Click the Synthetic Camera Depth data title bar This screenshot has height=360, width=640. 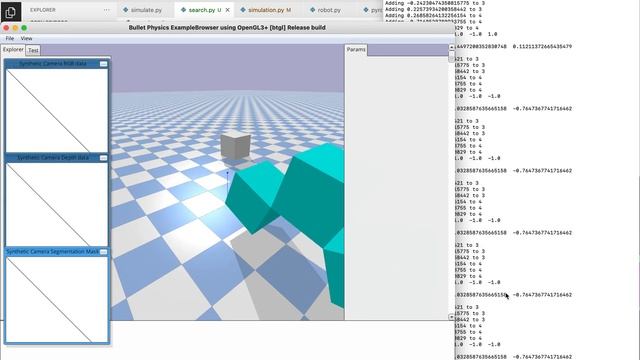pos(52,158)
